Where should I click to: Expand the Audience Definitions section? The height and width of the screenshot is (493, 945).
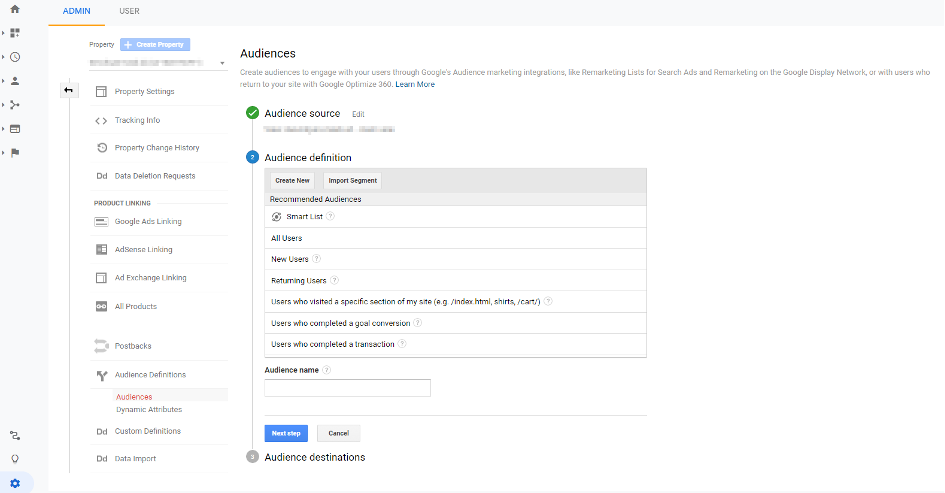pos(150,375)
